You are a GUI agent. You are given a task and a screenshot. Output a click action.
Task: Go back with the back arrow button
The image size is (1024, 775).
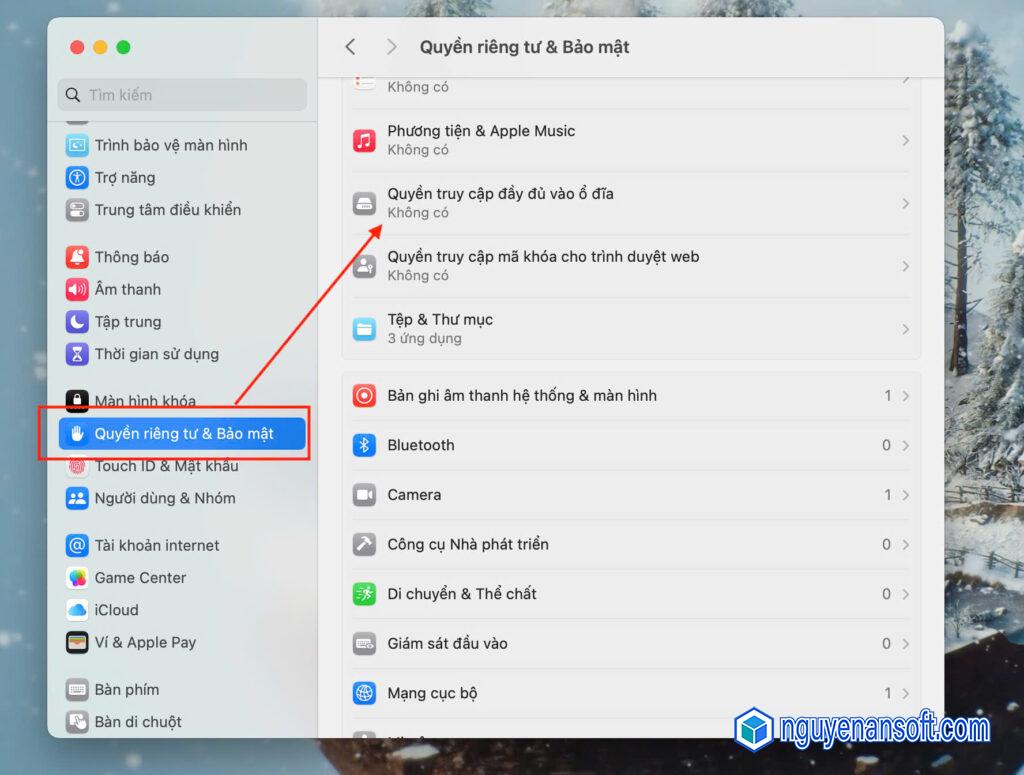[350, 47]
